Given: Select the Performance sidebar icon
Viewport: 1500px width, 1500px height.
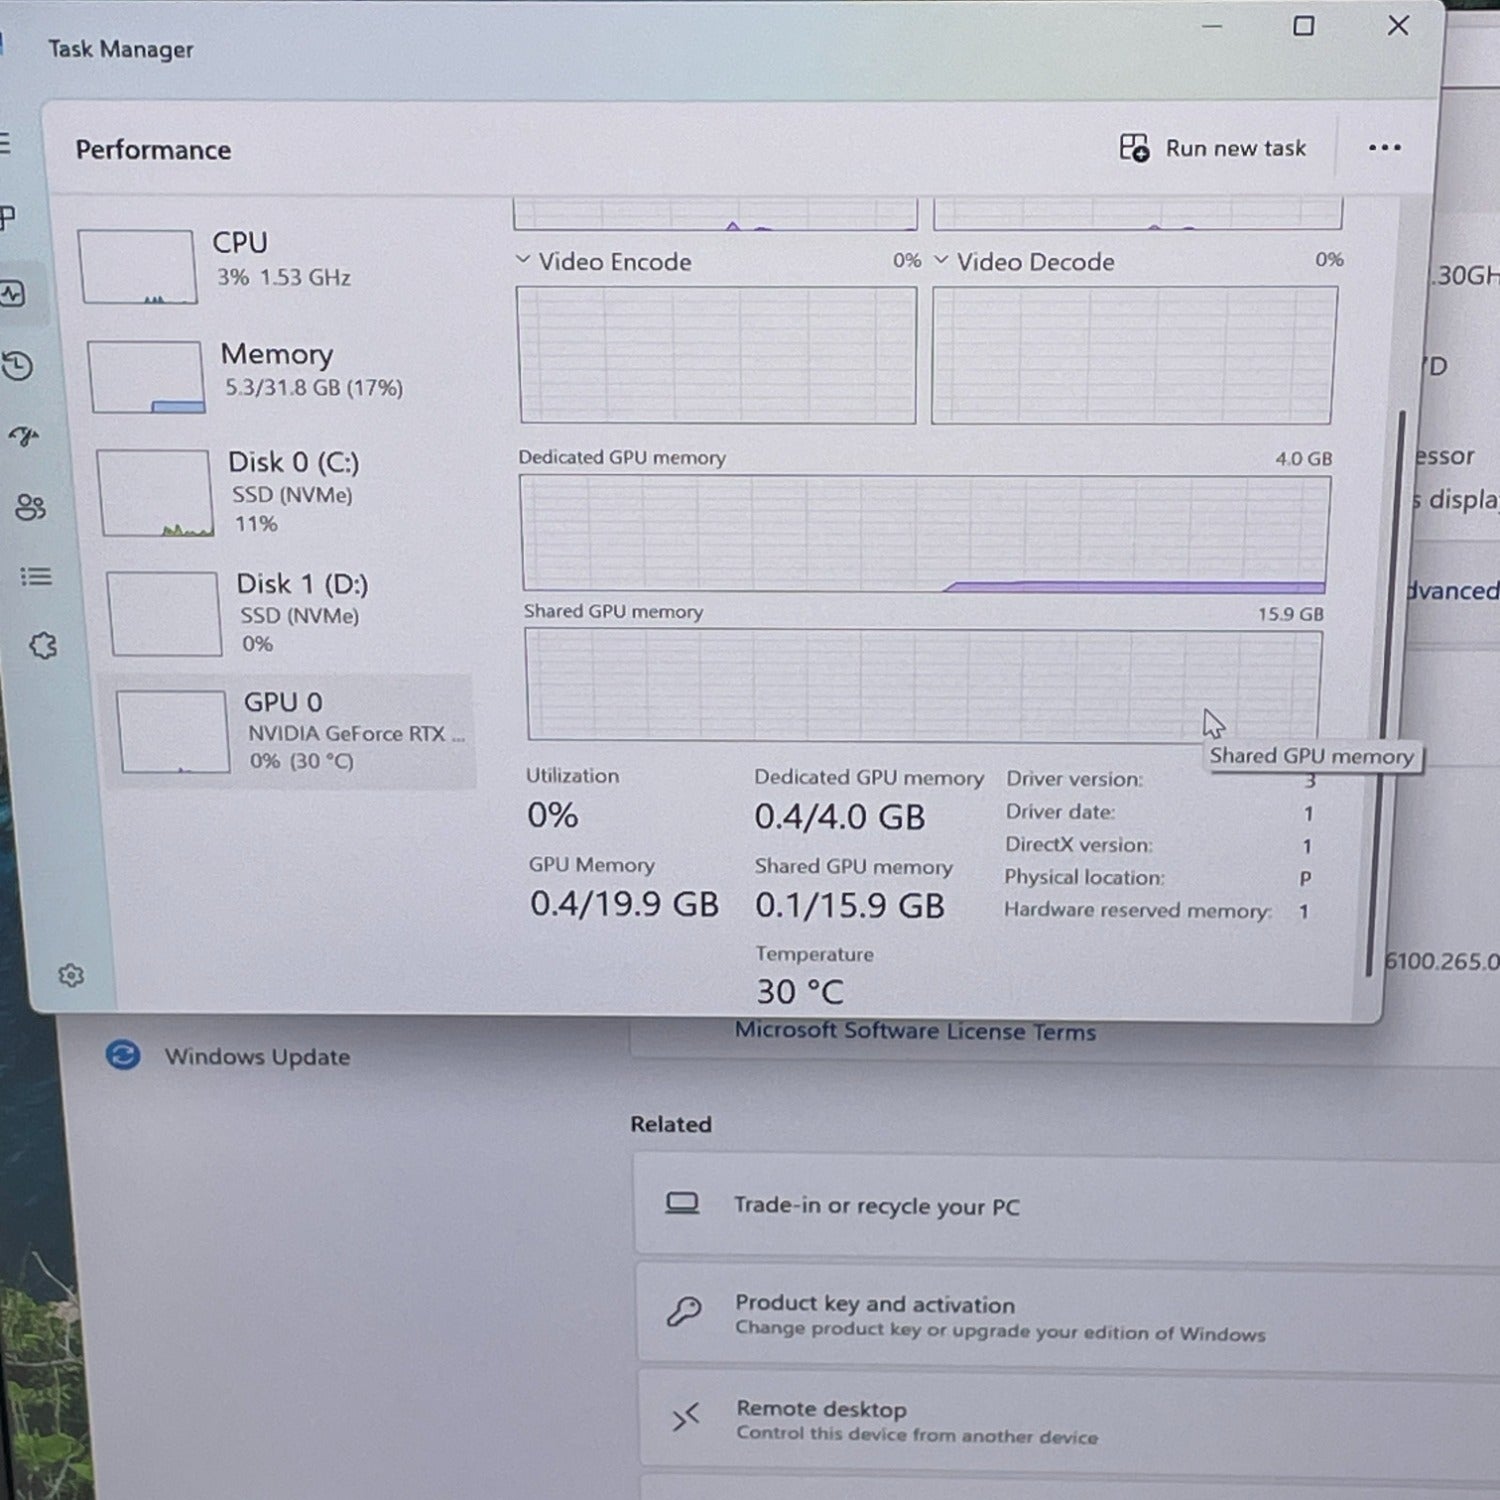Looking at the screenshot, I should 13,294.
